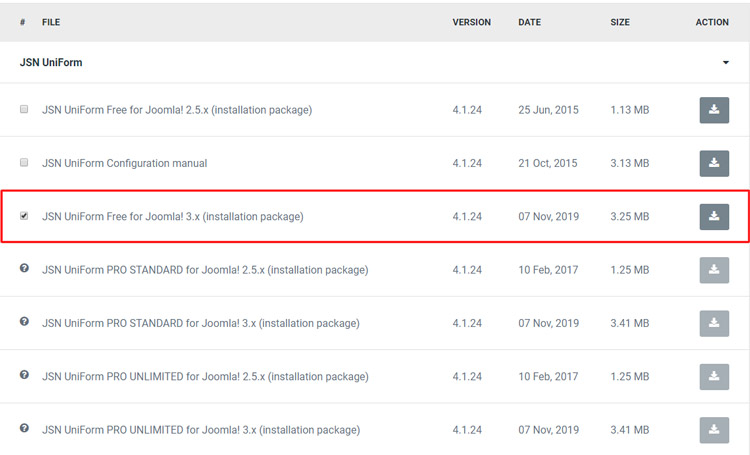The image size is (750, 455).
Task: Click file name PRO UNLIMITED for Joomla! 2.5.x
Action: 205,377
